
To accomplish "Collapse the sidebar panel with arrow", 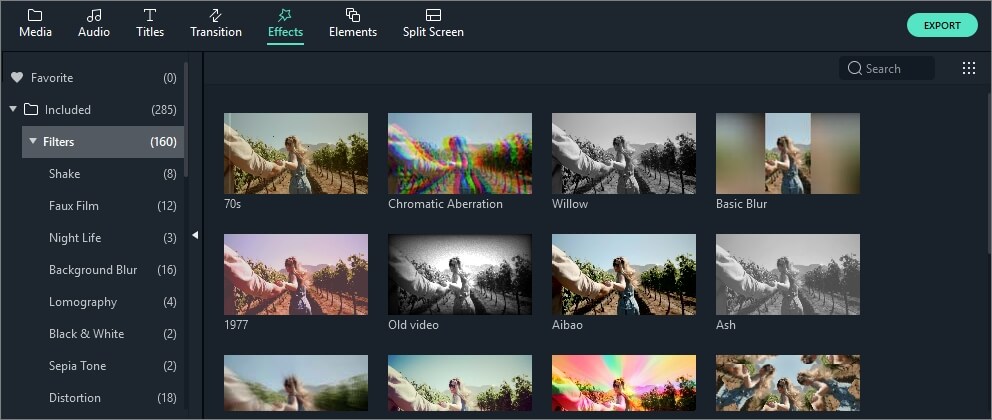I will (195, 235).
